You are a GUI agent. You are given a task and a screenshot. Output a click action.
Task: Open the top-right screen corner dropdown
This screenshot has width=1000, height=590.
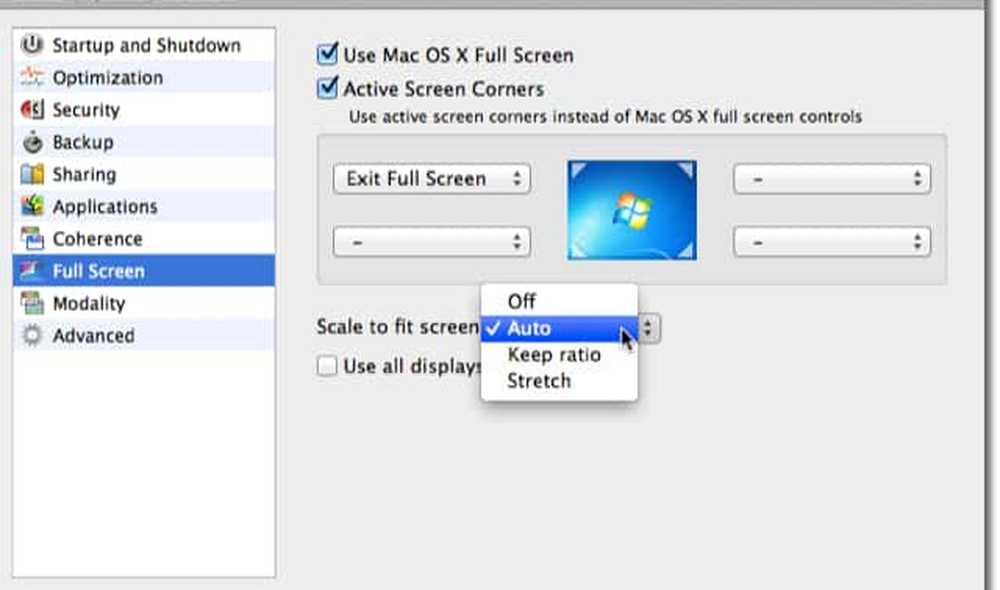pos(832,179)
